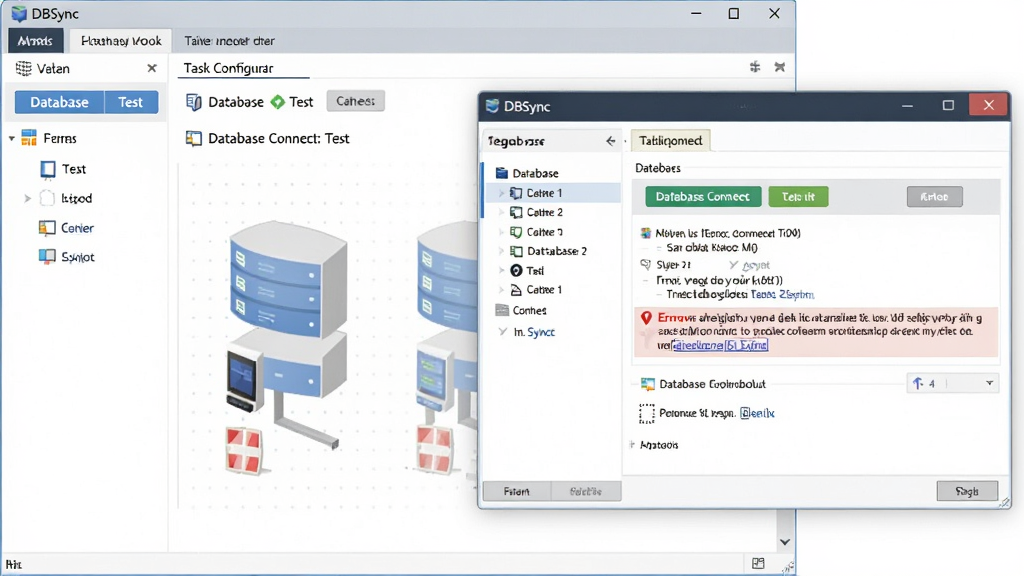Expand the Anatoois section
The height and width of the screenshot is (576, 1024).
point(632,445)
